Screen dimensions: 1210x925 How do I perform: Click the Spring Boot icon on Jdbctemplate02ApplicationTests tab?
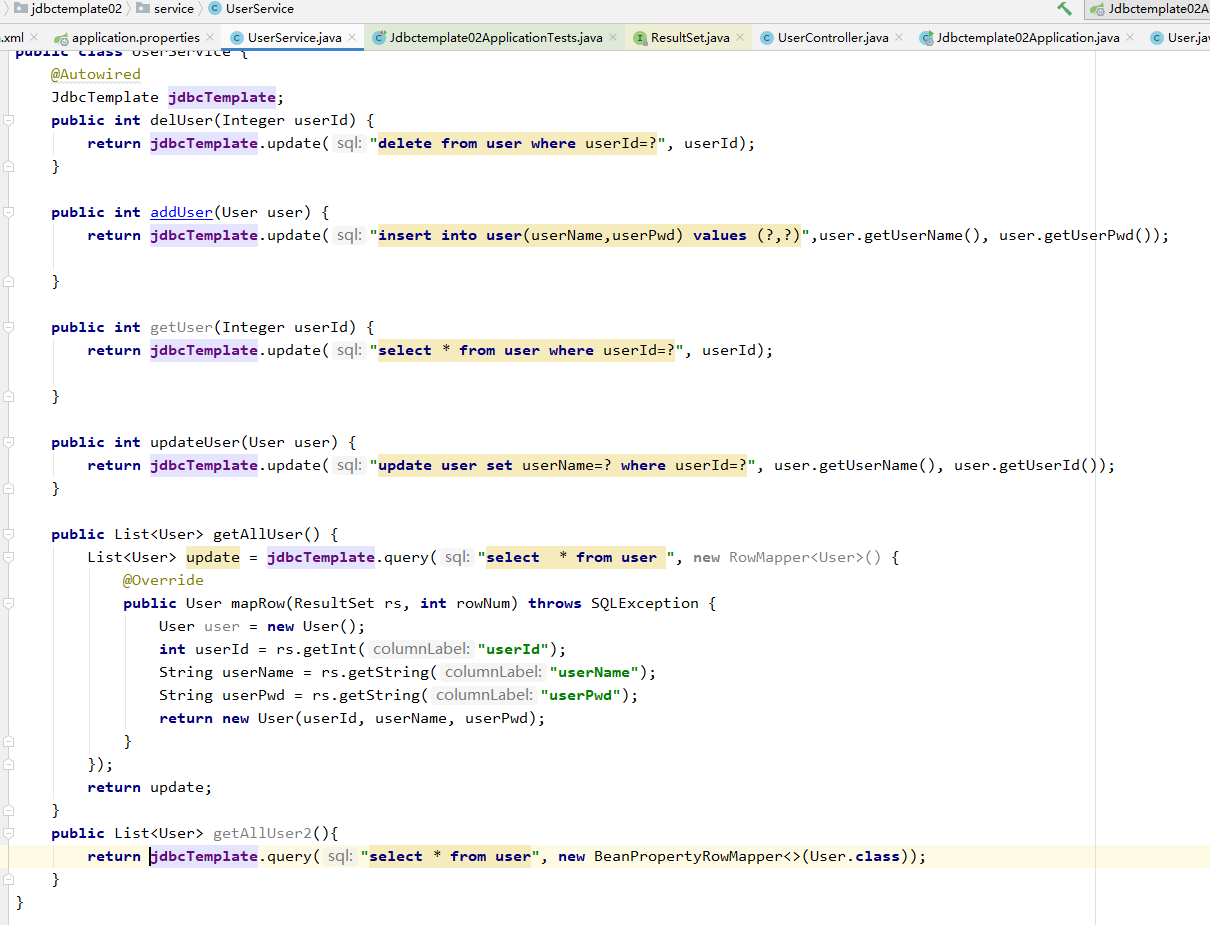coord(378,35)
